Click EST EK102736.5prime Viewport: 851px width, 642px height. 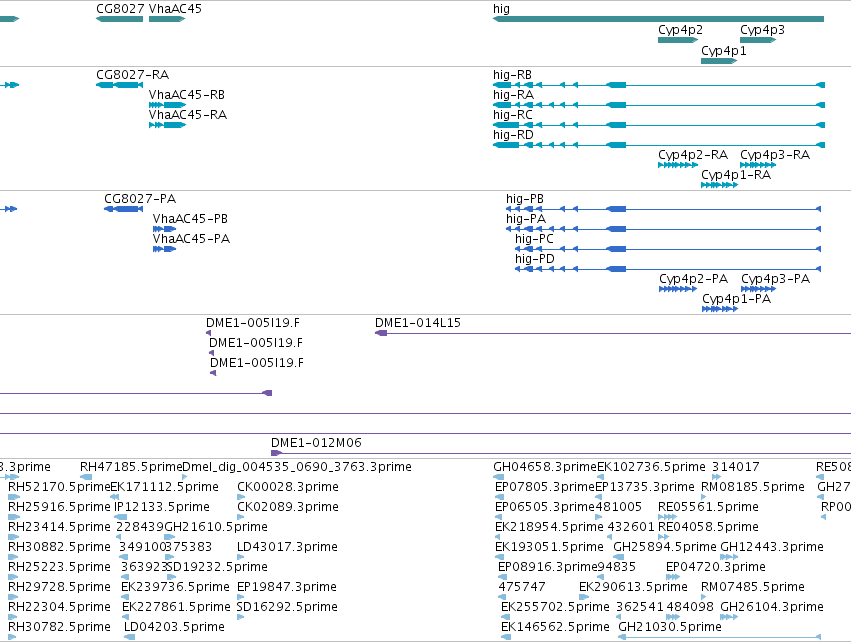tap(651, 467)
